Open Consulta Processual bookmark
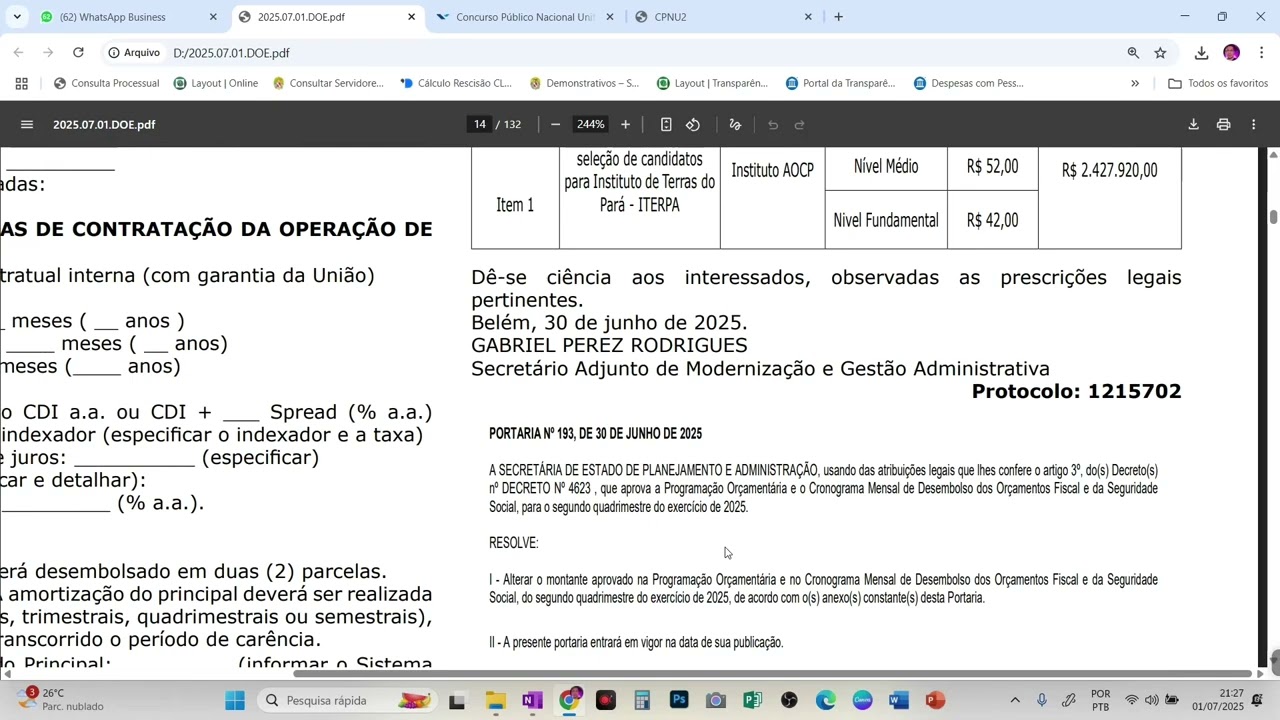1280x720 pixels. 107,83
